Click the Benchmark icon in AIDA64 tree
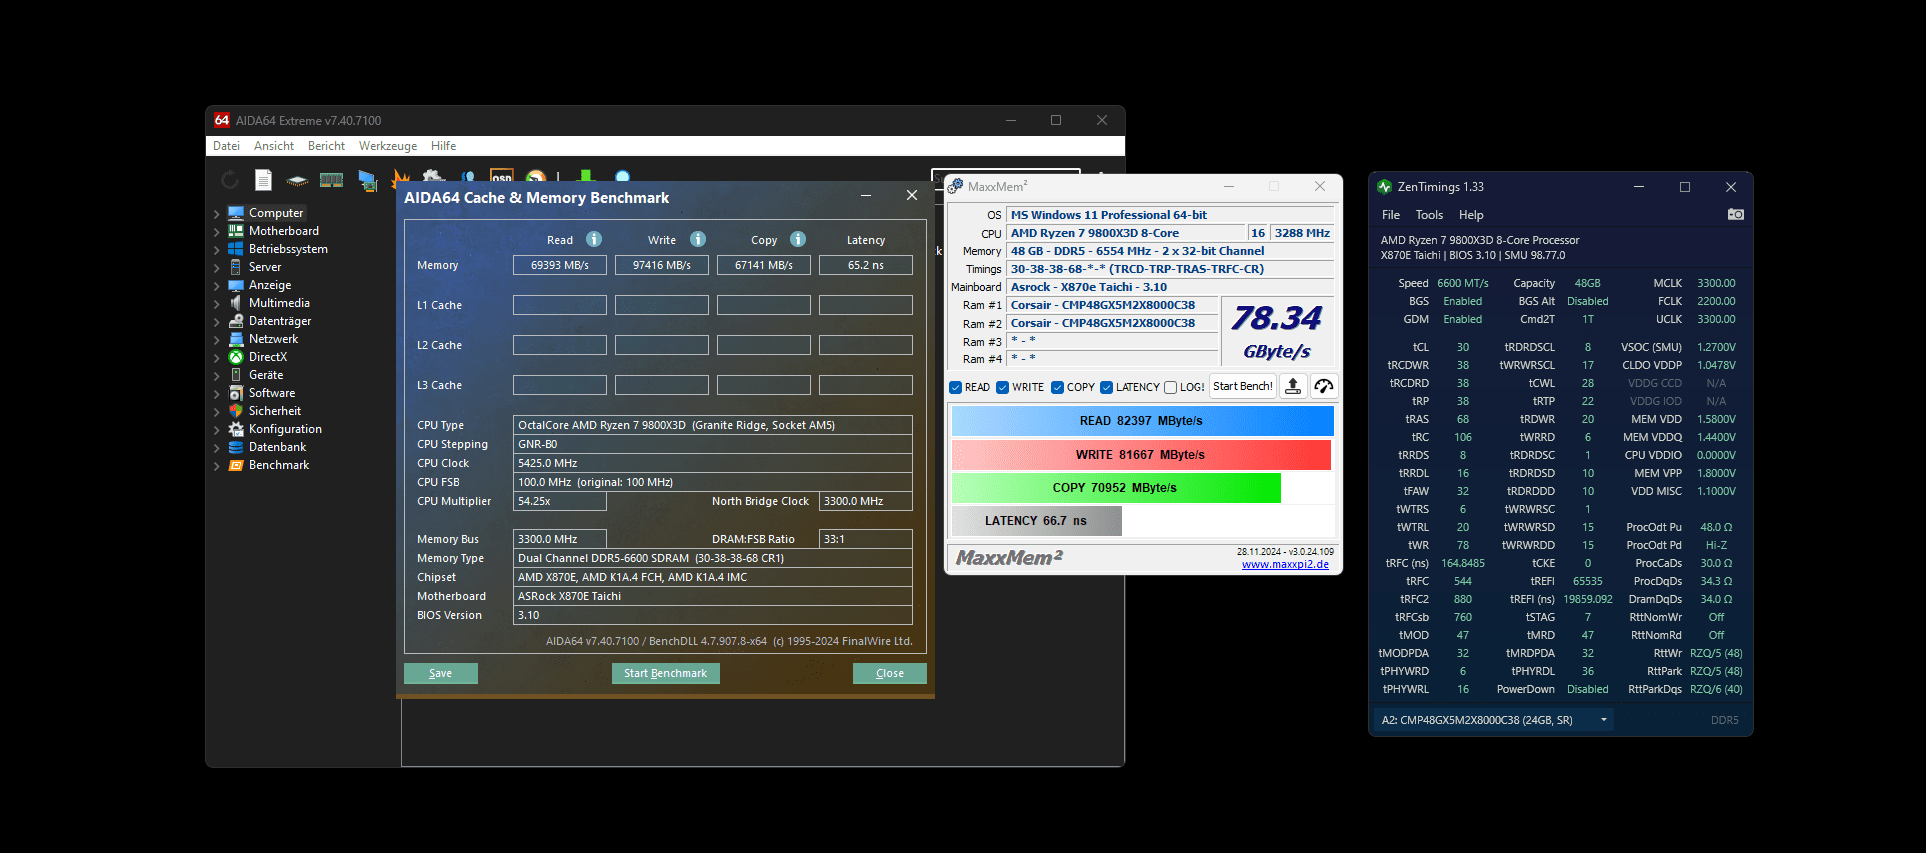The height and width of the screenshot is (853, 1926). (236, 465)
